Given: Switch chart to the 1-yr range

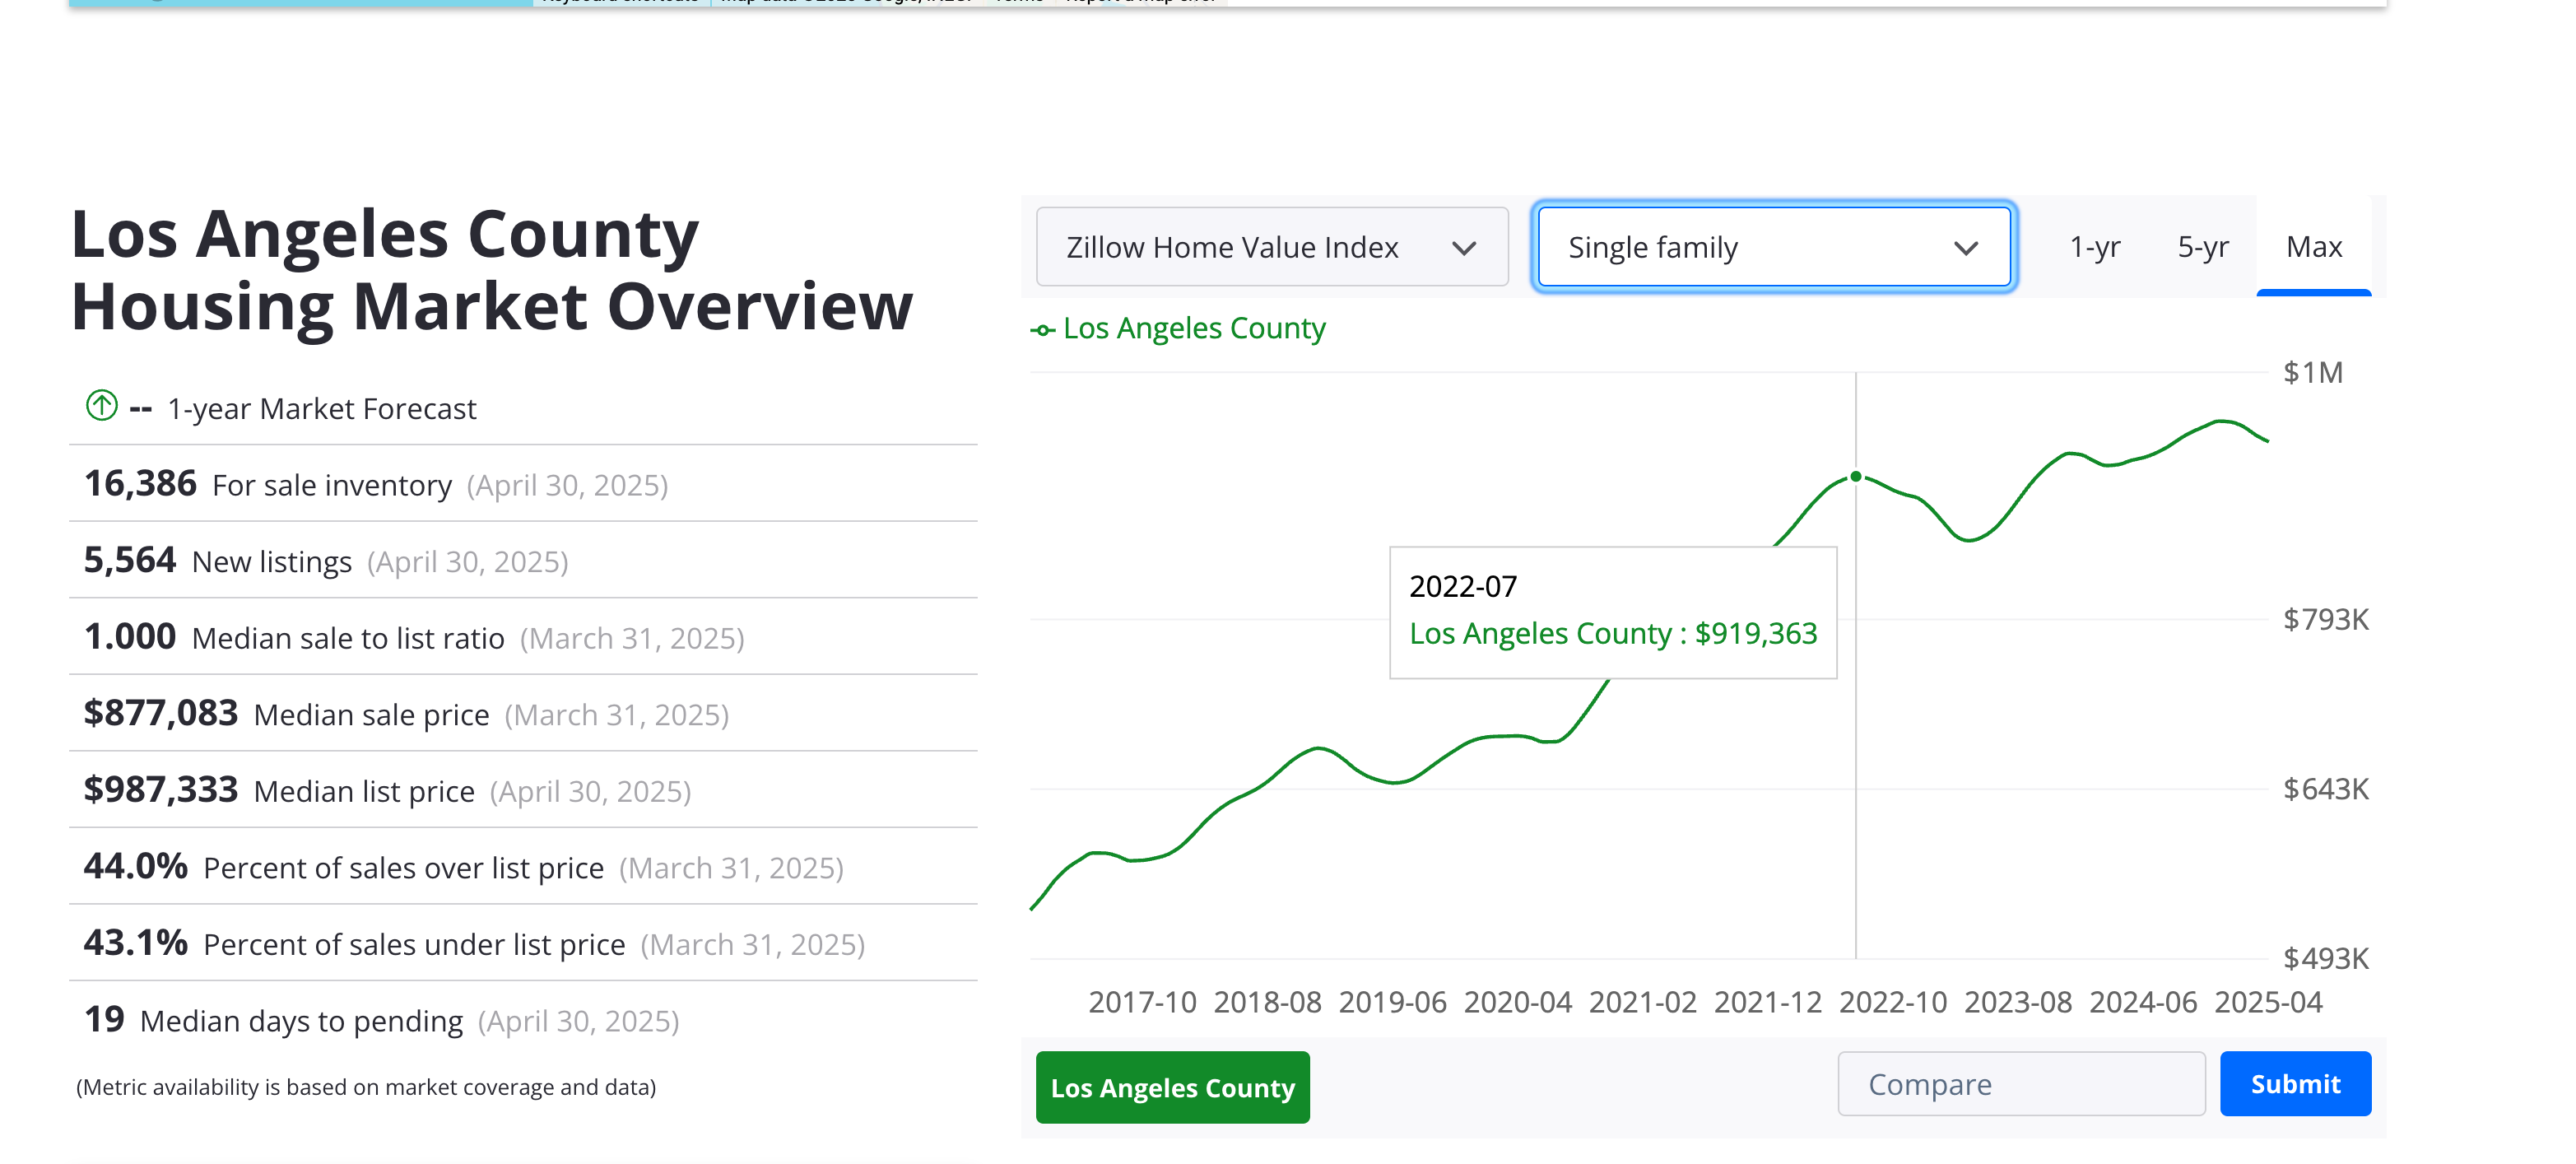Looking at the screenshot, I should [x=2094, y=247].
